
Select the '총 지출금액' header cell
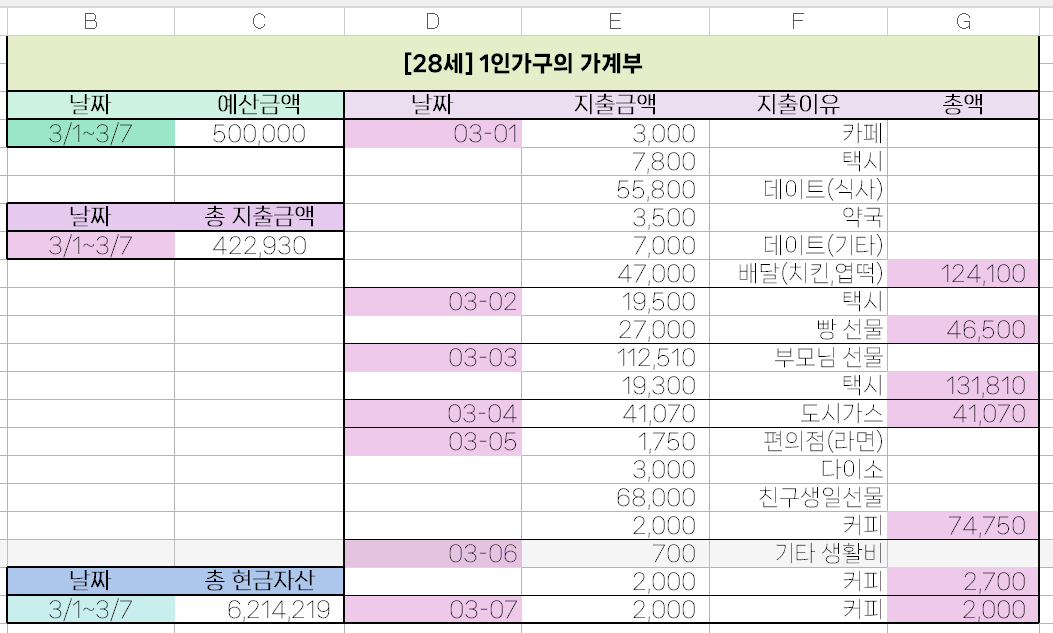click(259, 217)
